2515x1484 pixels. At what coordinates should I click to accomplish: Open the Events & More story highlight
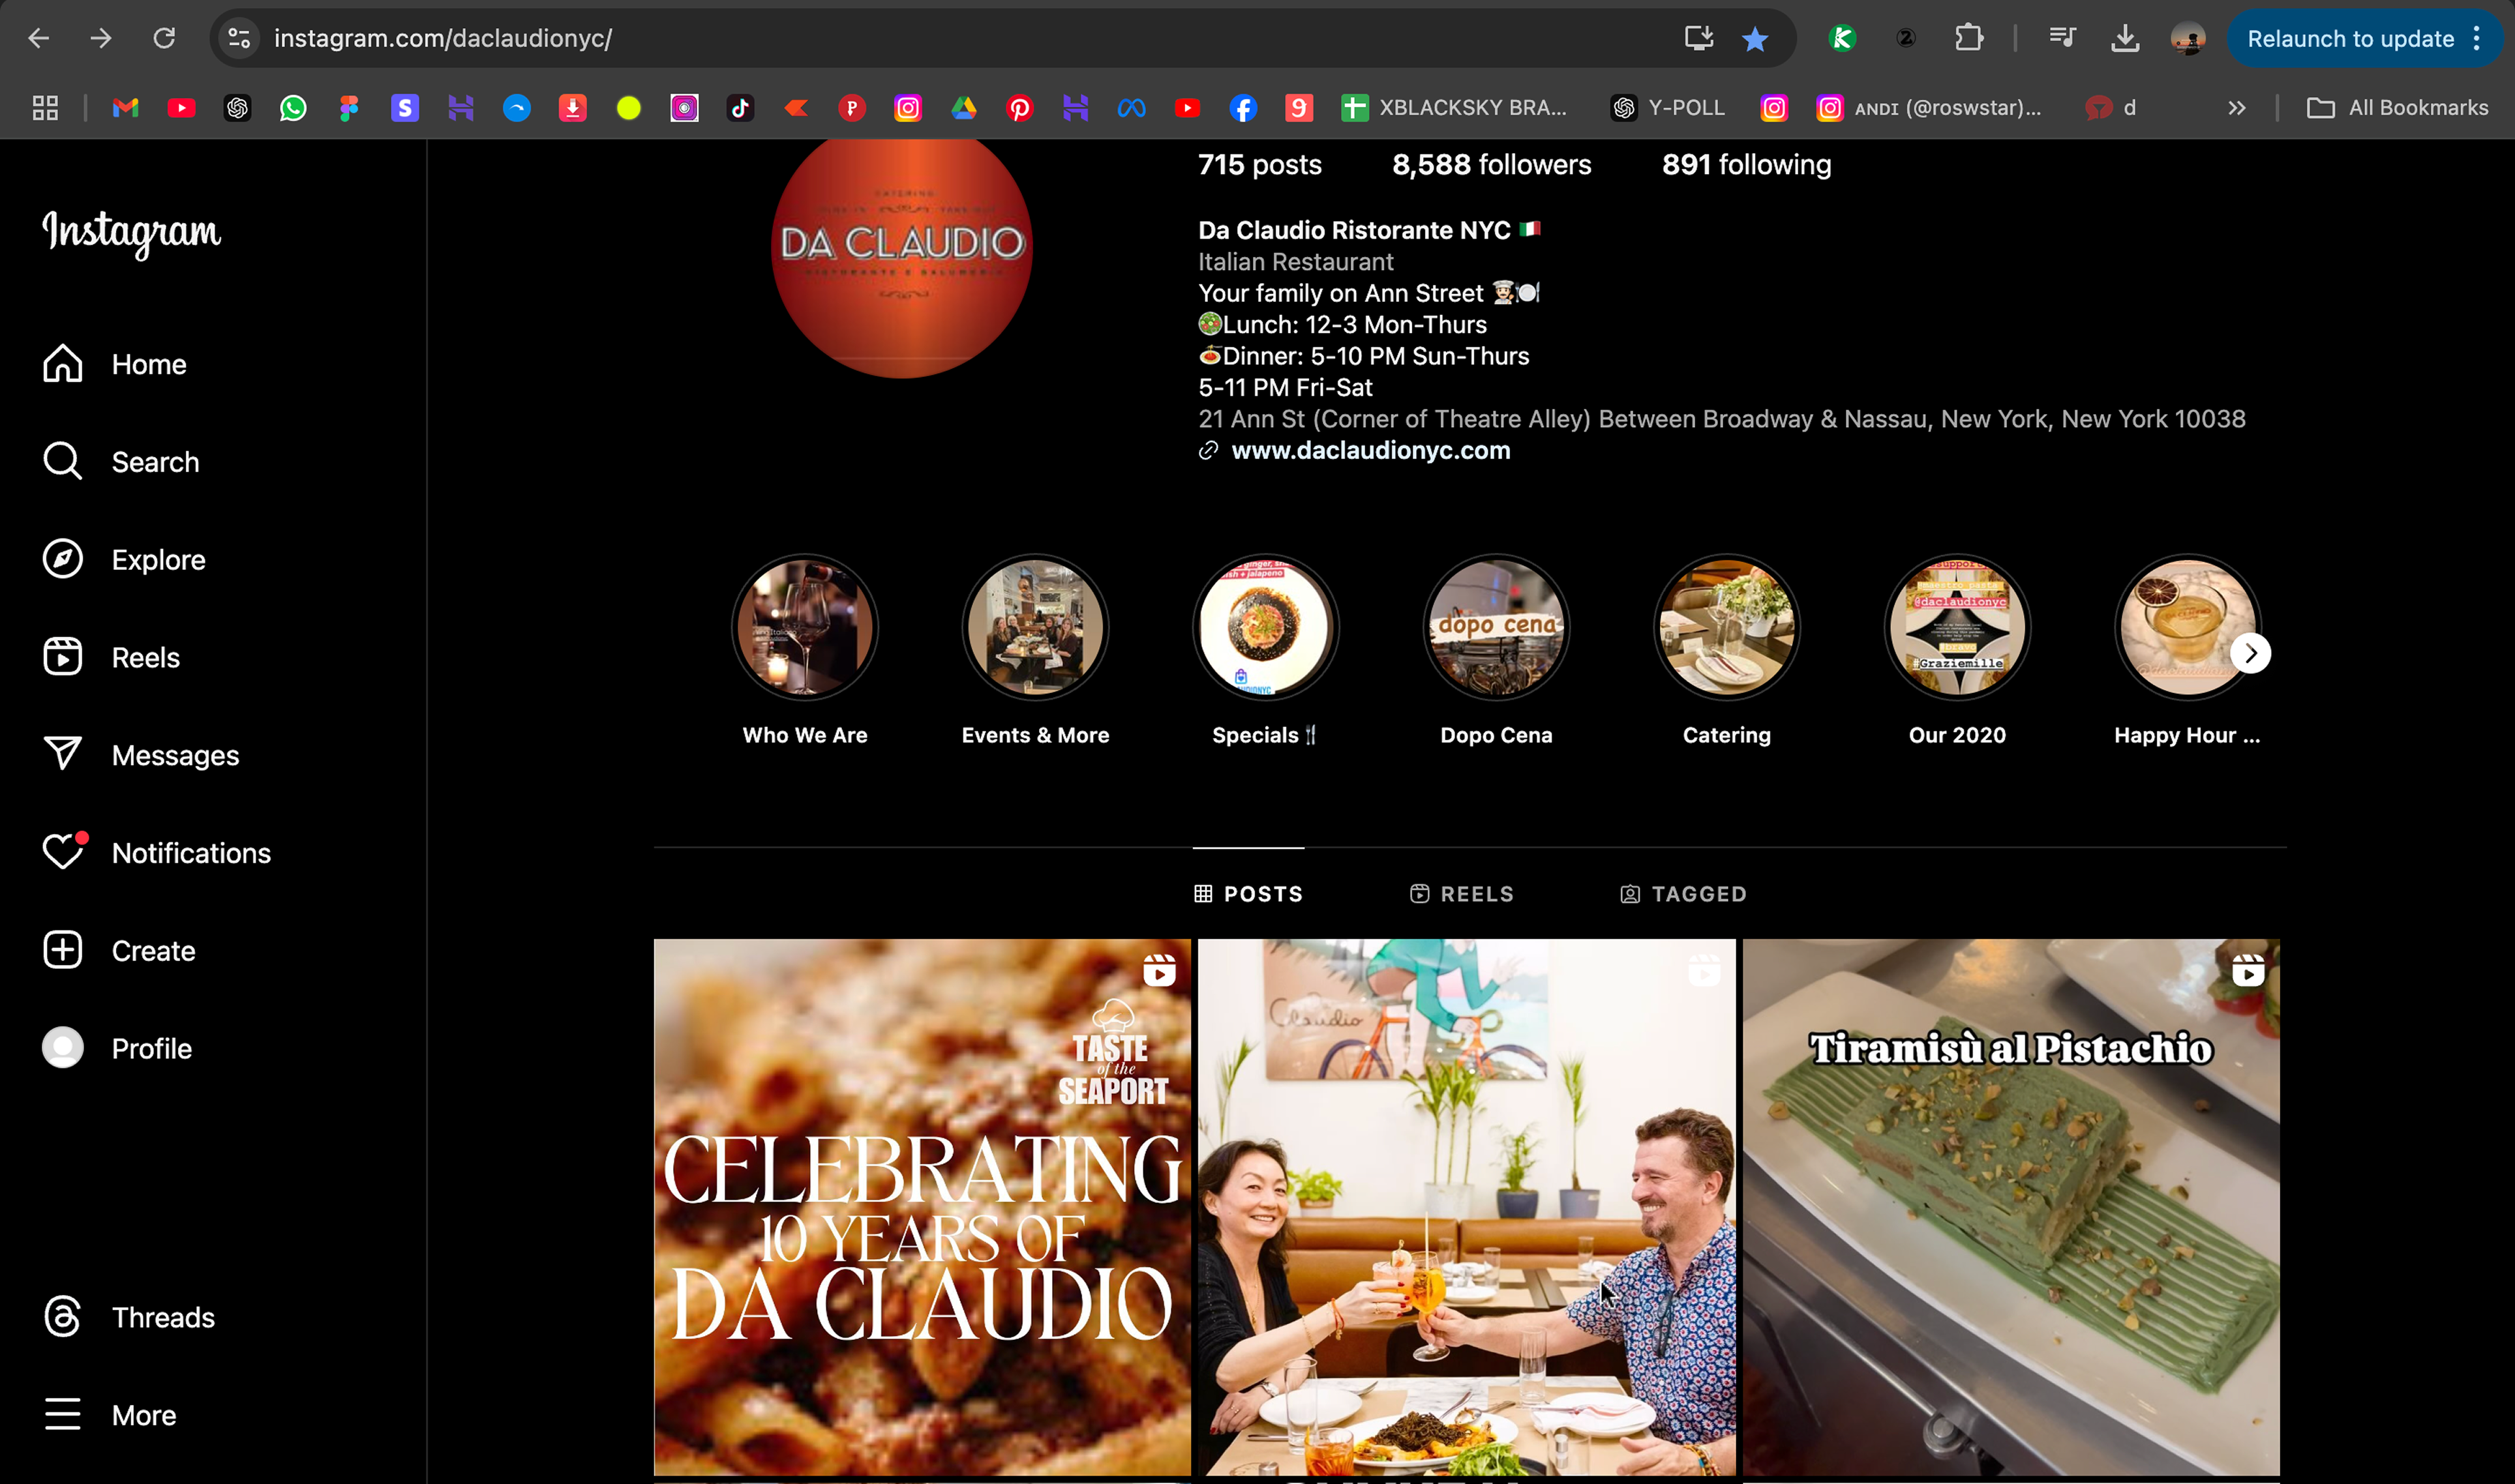point(1035,651)
